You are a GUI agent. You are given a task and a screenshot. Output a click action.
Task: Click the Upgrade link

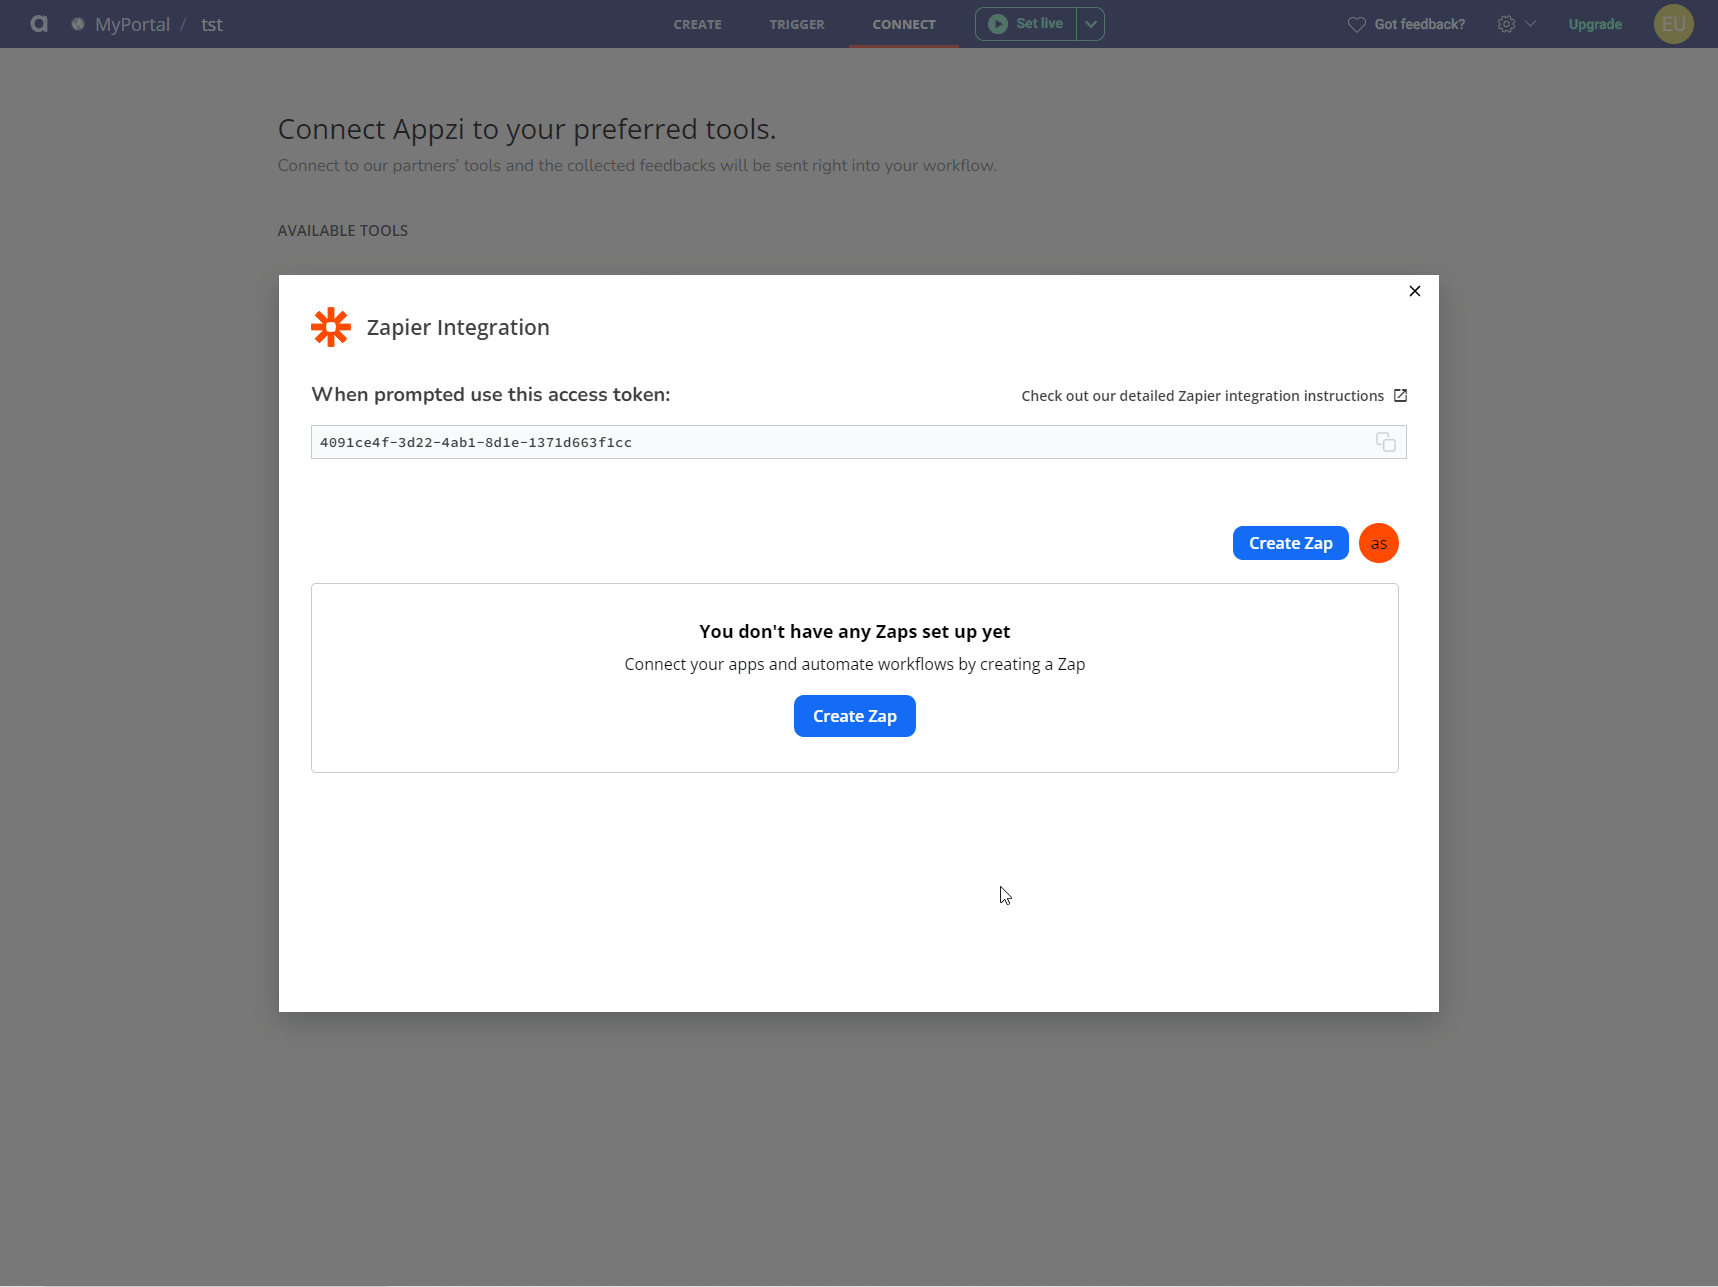[x=1595, y=24]
